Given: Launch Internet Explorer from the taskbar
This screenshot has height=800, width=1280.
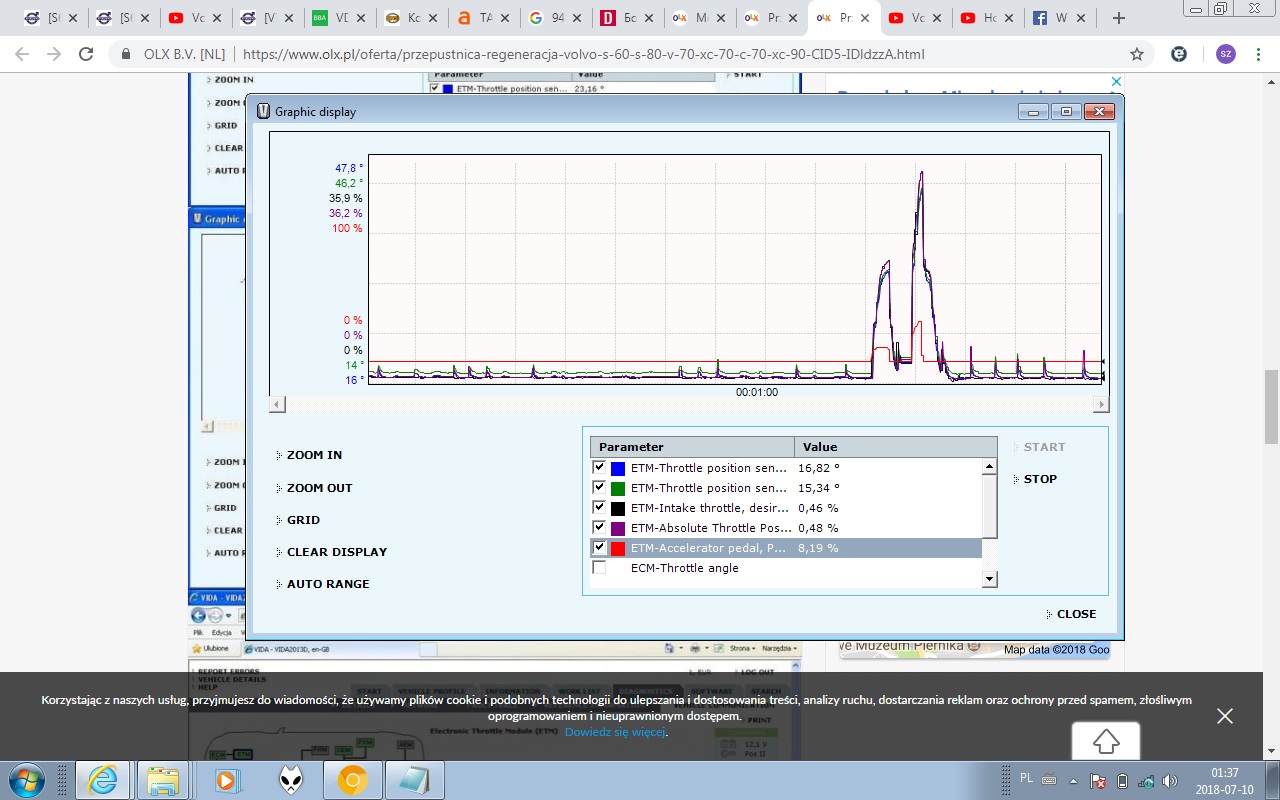Looking at the screenshot, I should 102,779.
